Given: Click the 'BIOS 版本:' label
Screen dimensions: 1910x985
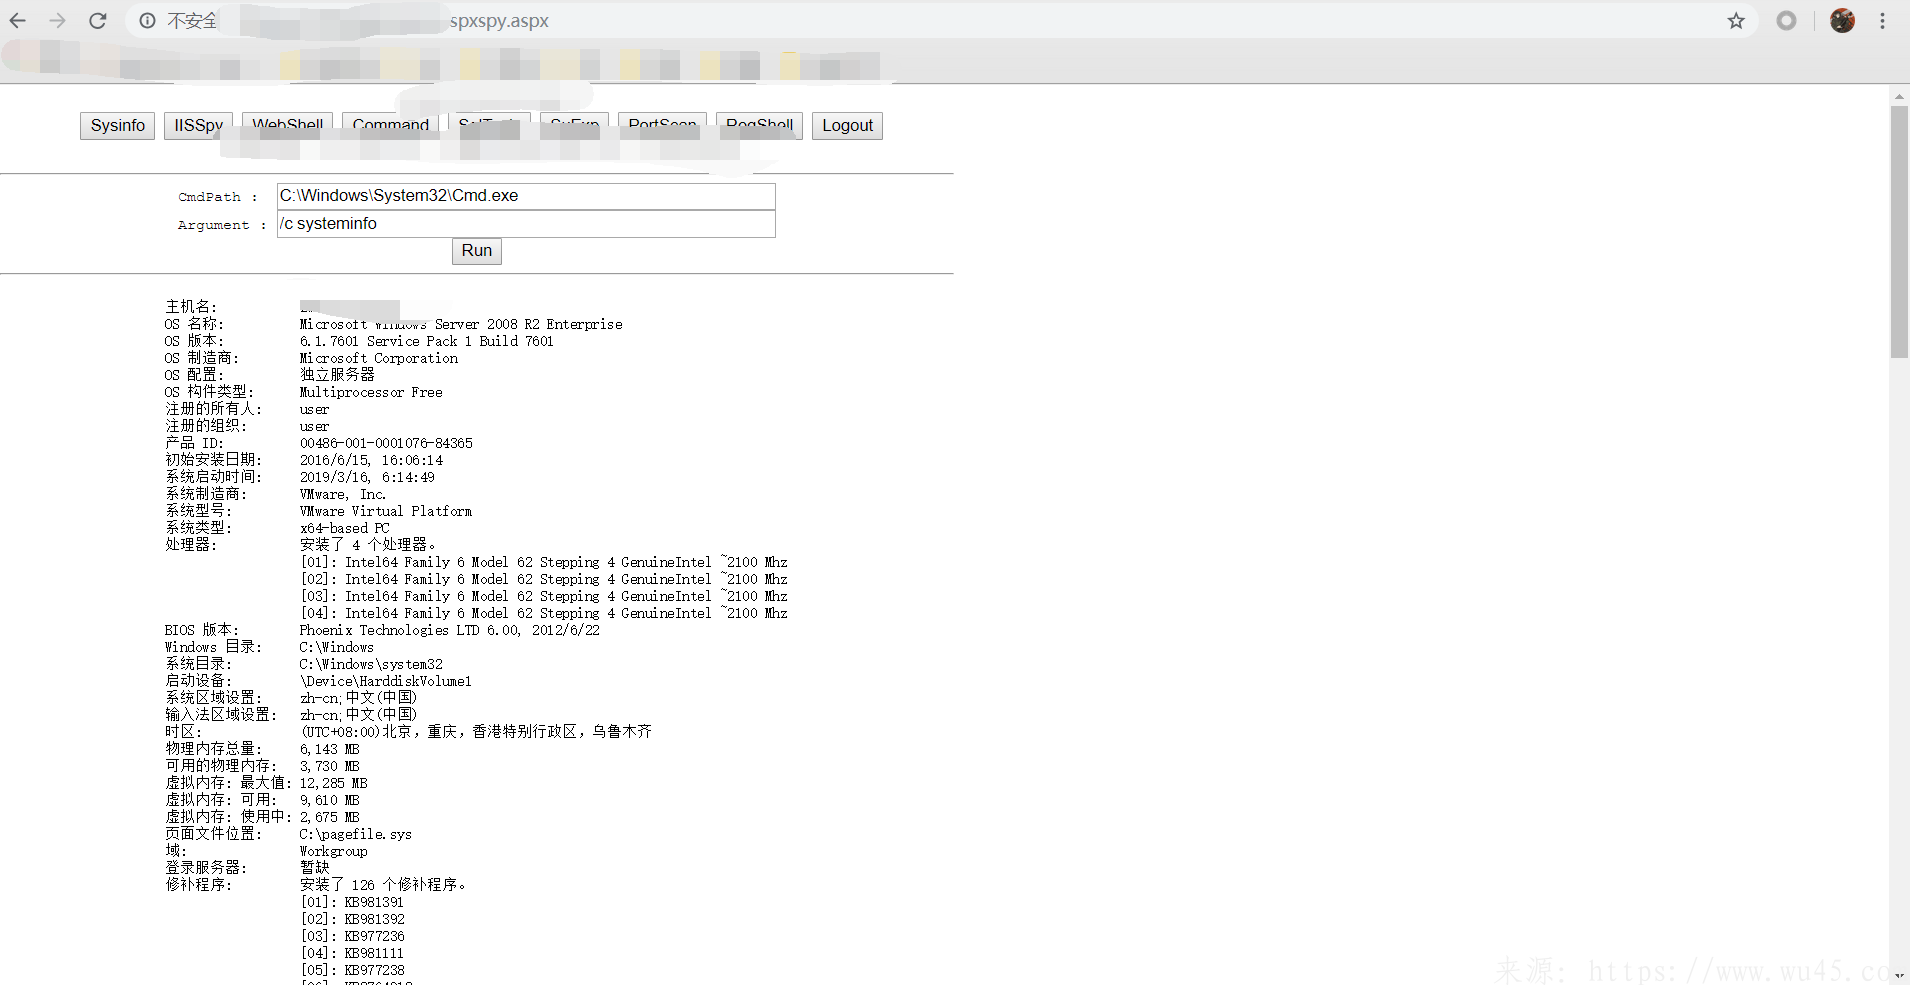Looking at the screenshot, I should (x=202, y=630).
